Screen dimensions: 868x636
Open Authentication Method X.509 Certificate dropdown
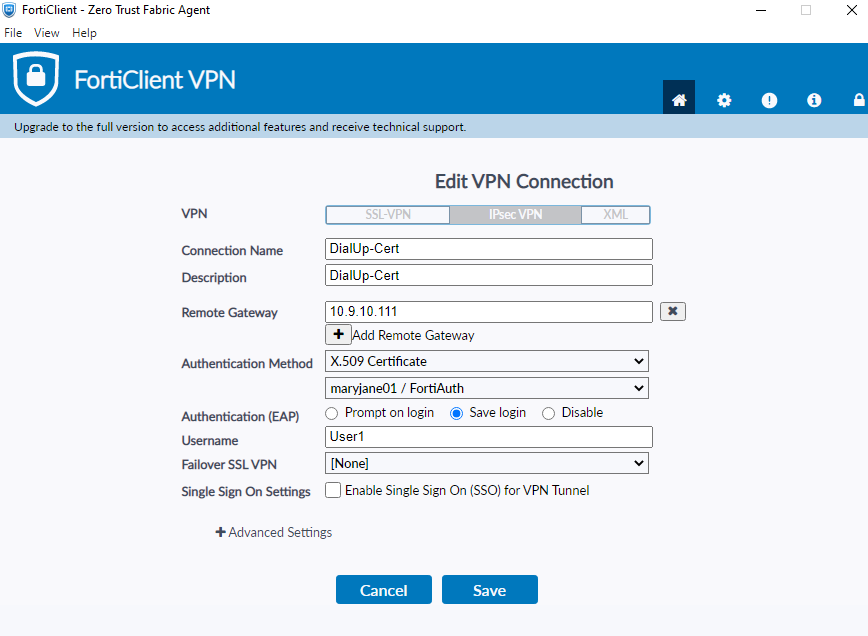[487, 361]
